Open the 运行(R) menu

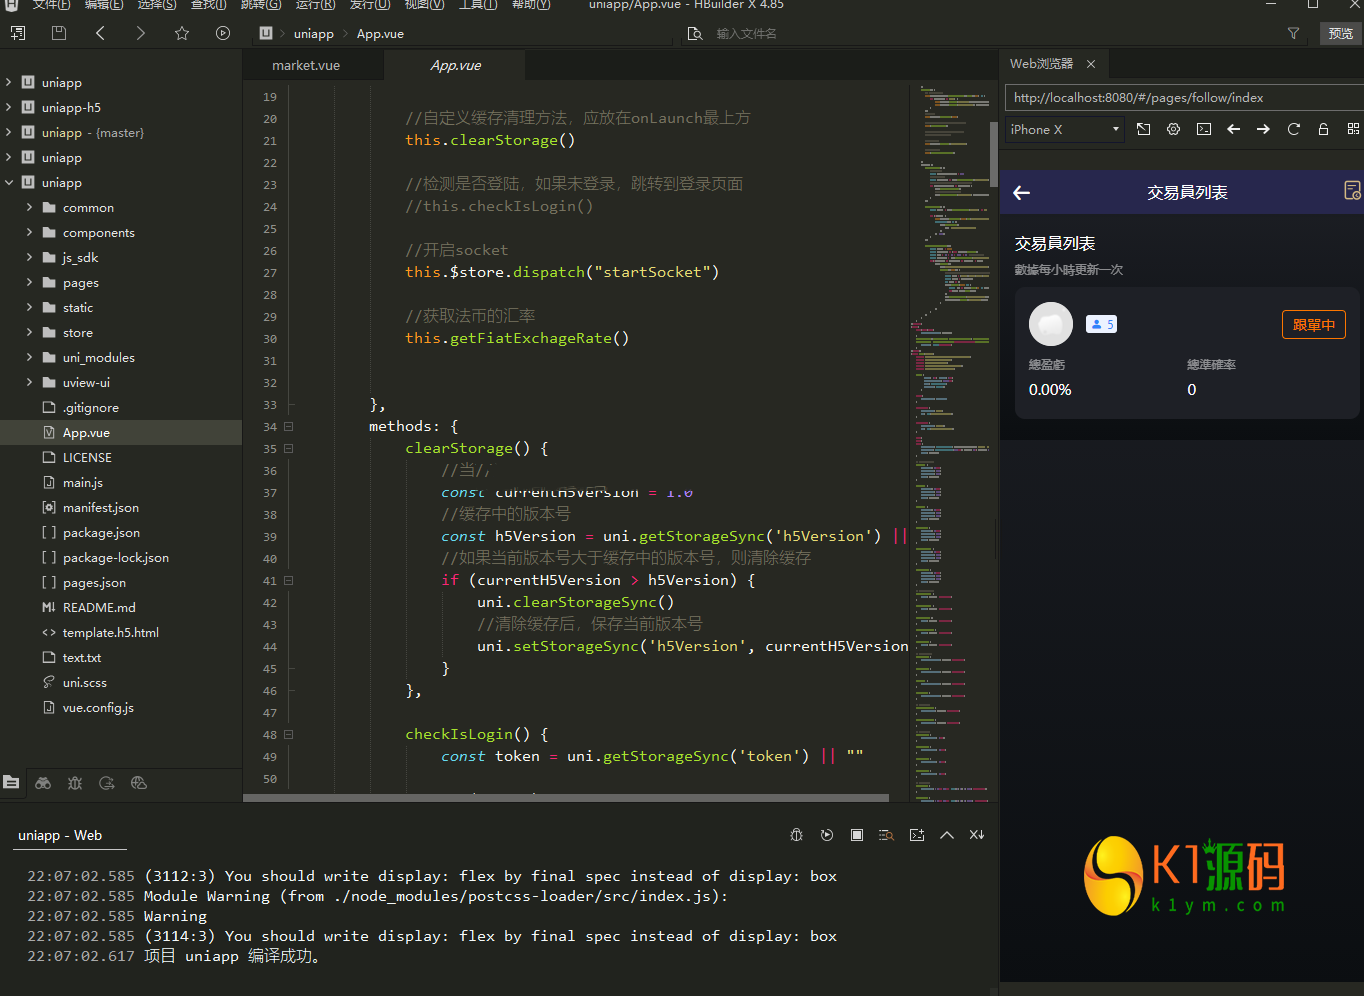pyautogui.click(x=315, y=5)
